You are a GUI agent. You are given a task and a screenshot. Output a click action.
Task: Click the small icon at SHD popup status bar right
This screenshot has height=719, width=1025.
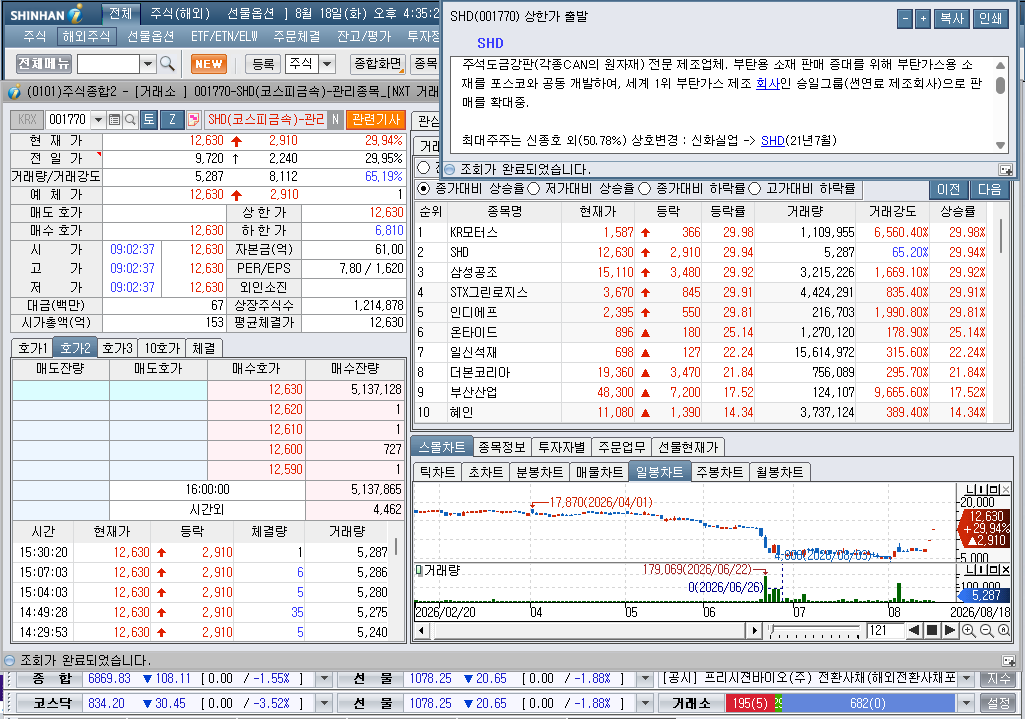pos(1006,170)
